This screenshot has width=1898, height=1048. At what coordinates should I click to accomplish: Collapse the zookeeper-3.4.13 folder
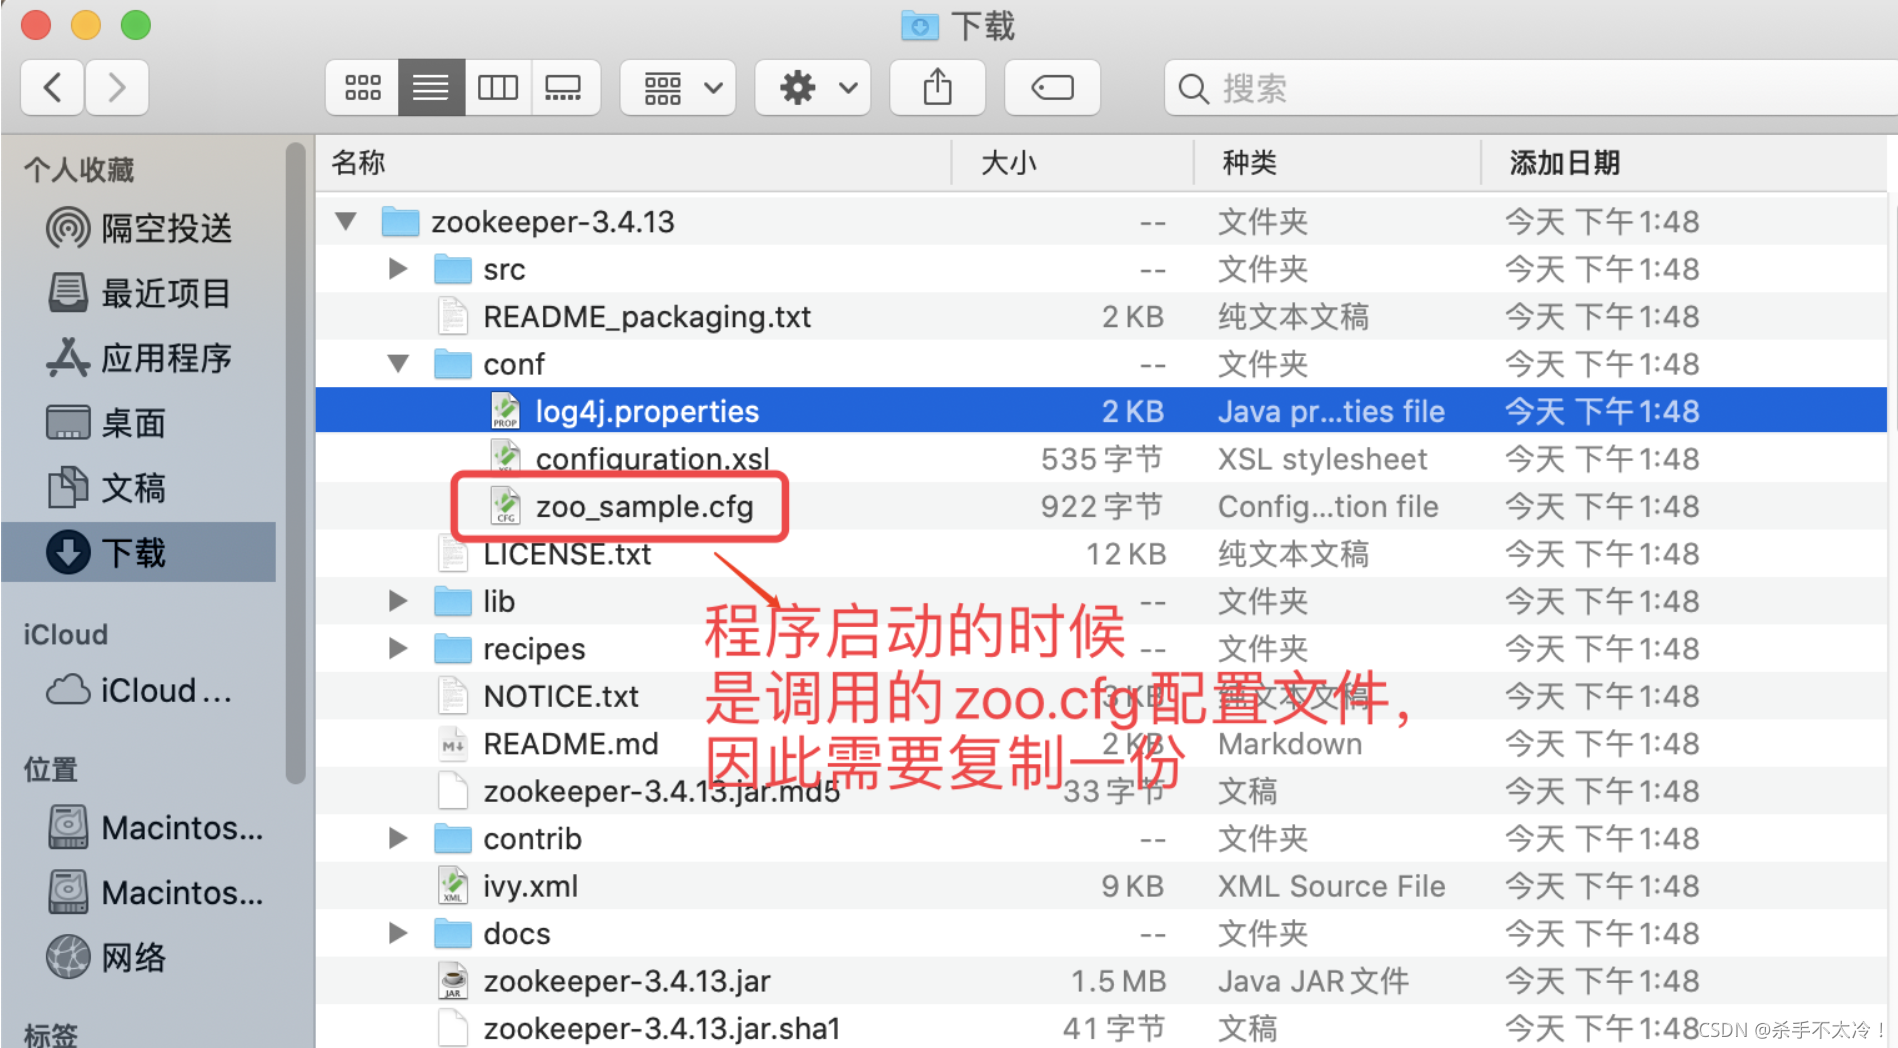click(x=346, y=221)
